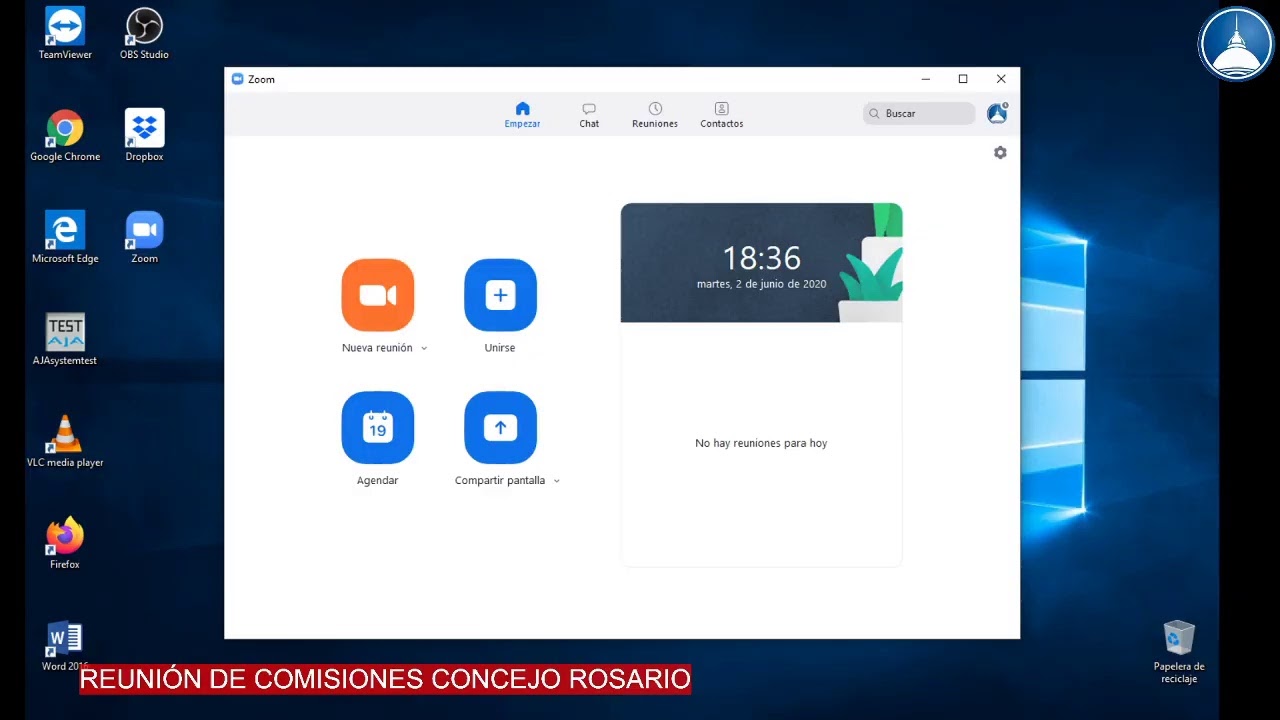Viewport: 1280px width, 720px height.
Task: Open Agendar calendar button
Action: click(x=378, y=428)
